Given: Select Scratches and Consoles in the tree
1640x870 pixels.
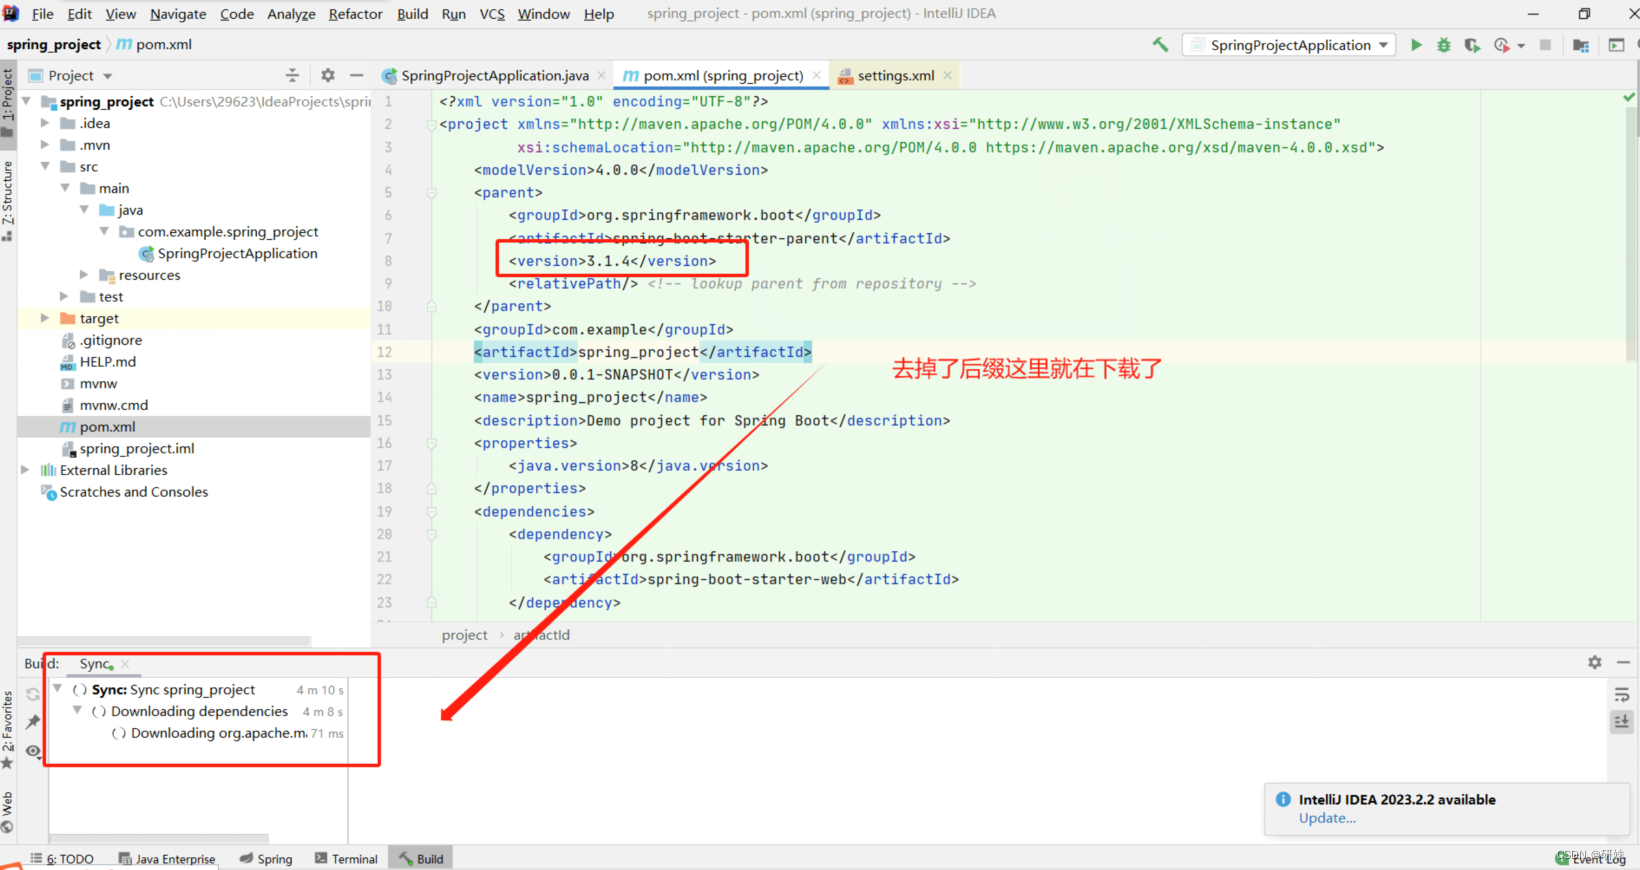Looking at the screenshot, I should [133, 492].
